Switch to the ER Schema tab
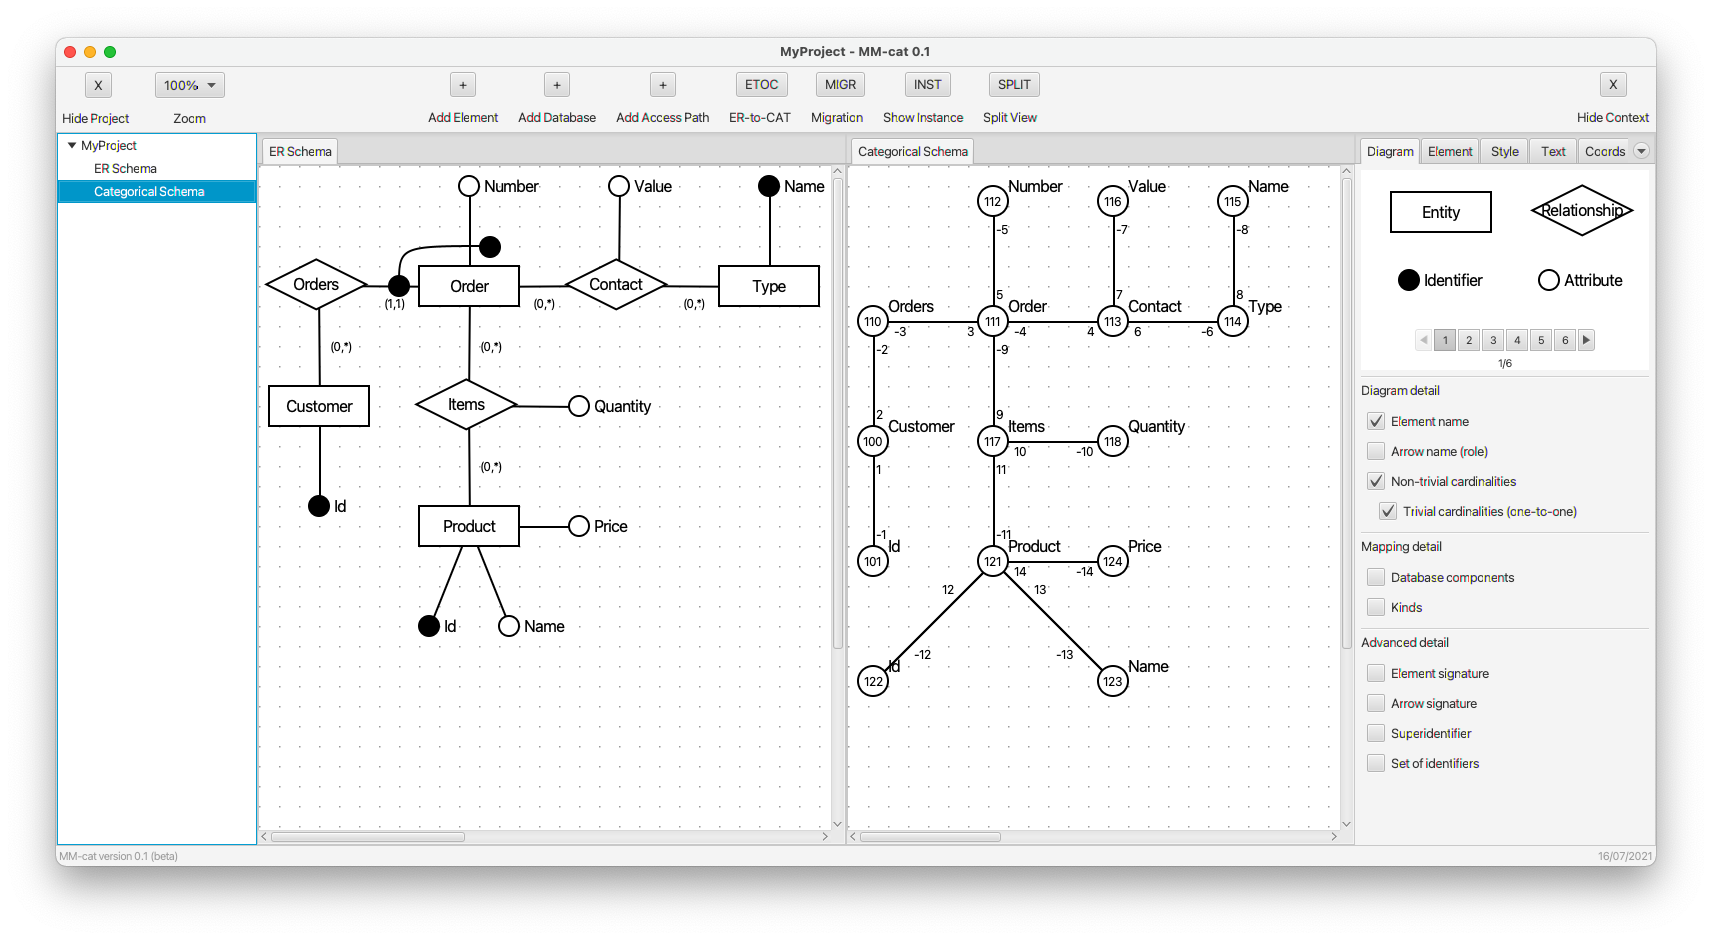Viewport: 1712px width, 940px height. [x=300, y=152]
